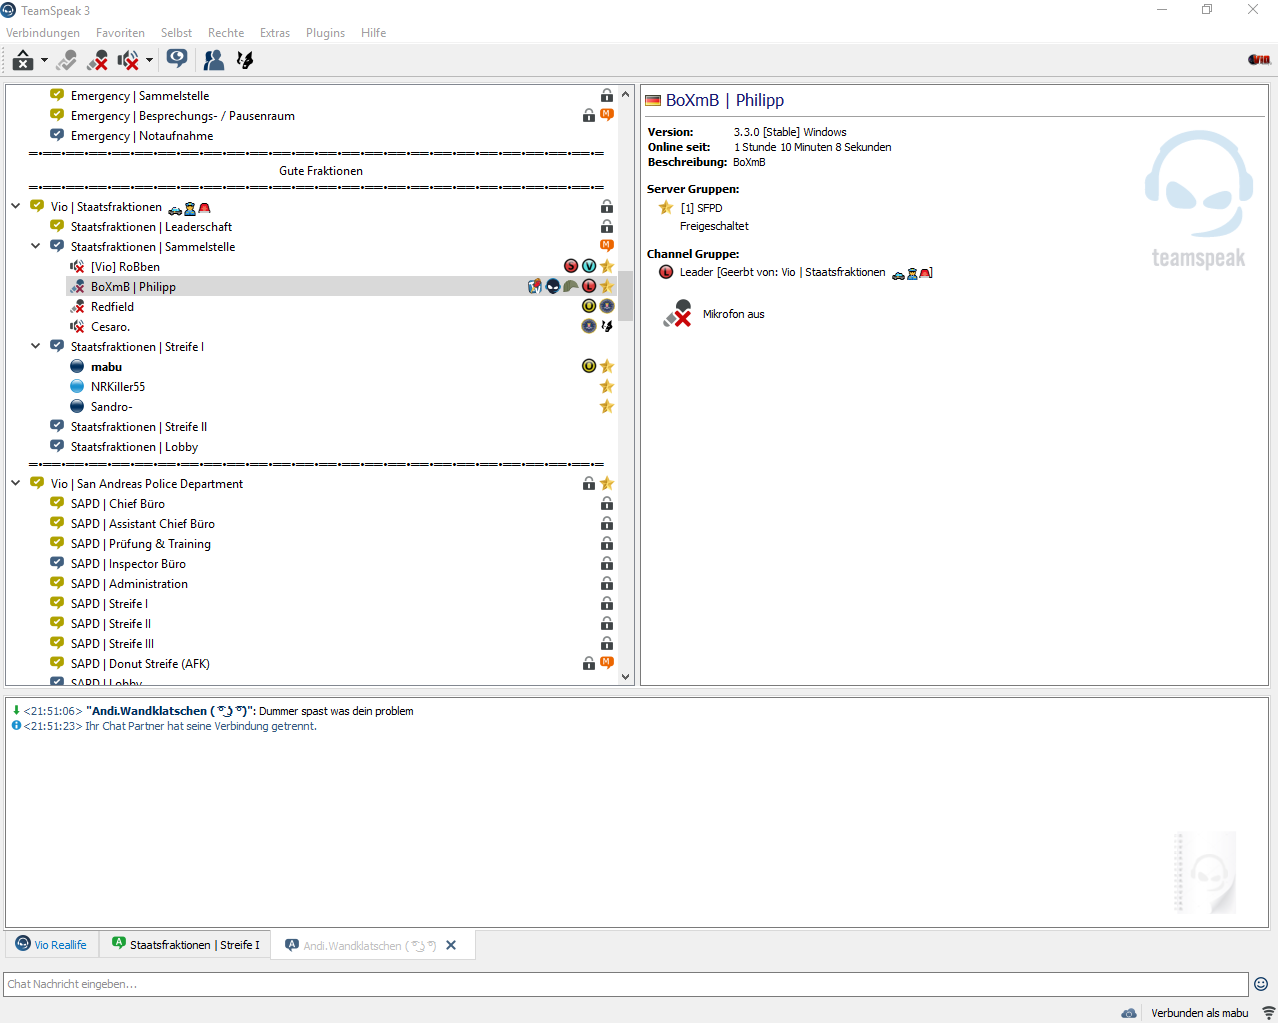Image resolution: width=1278 pixels, height=1023 pixels.
Task: Open the Verbindungen menu
Action: point(43,33)
